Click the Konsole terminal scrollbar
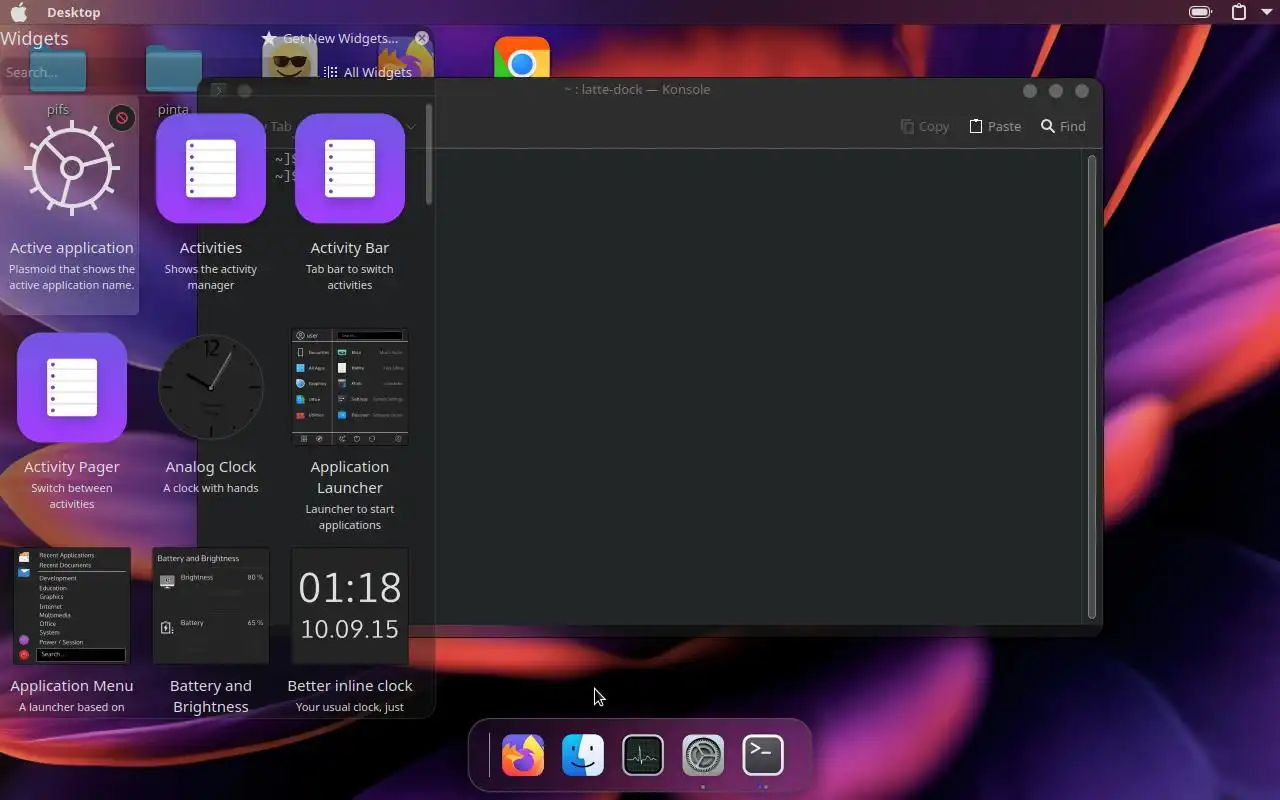This screenshot has width=1280, height=800. coord(1092,385)
